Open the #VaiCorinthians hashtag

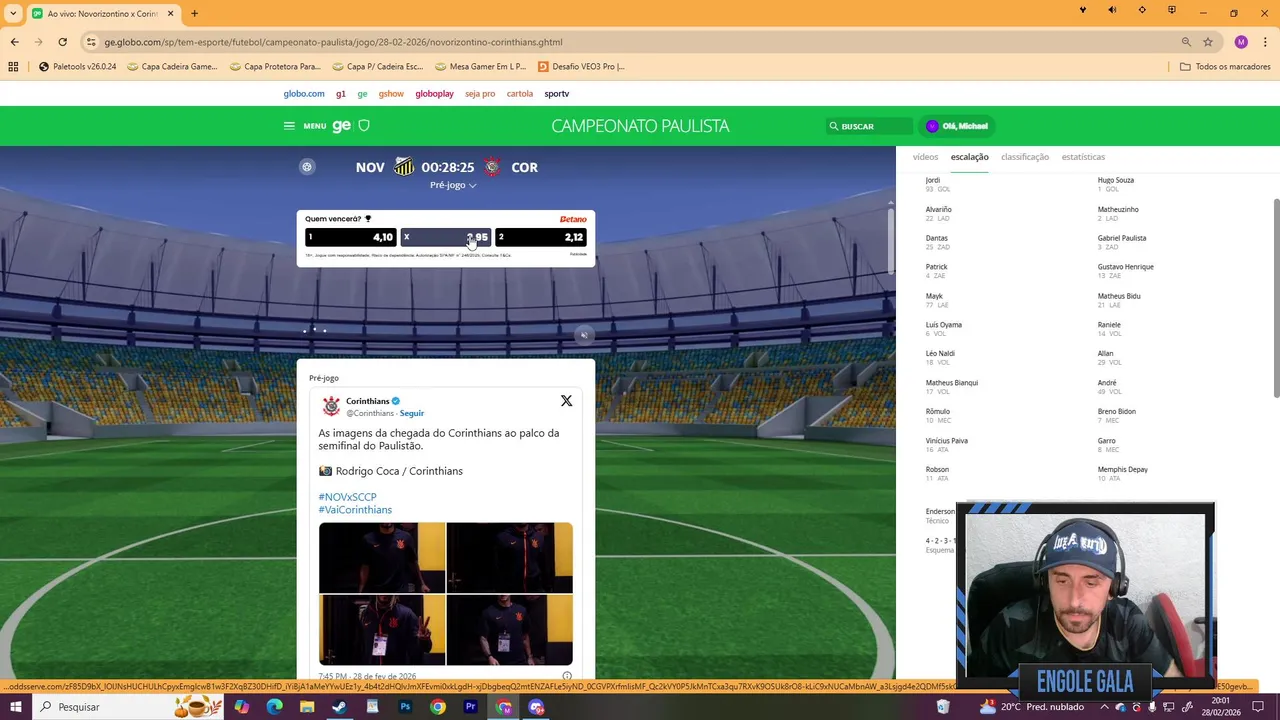pos(355,510)
